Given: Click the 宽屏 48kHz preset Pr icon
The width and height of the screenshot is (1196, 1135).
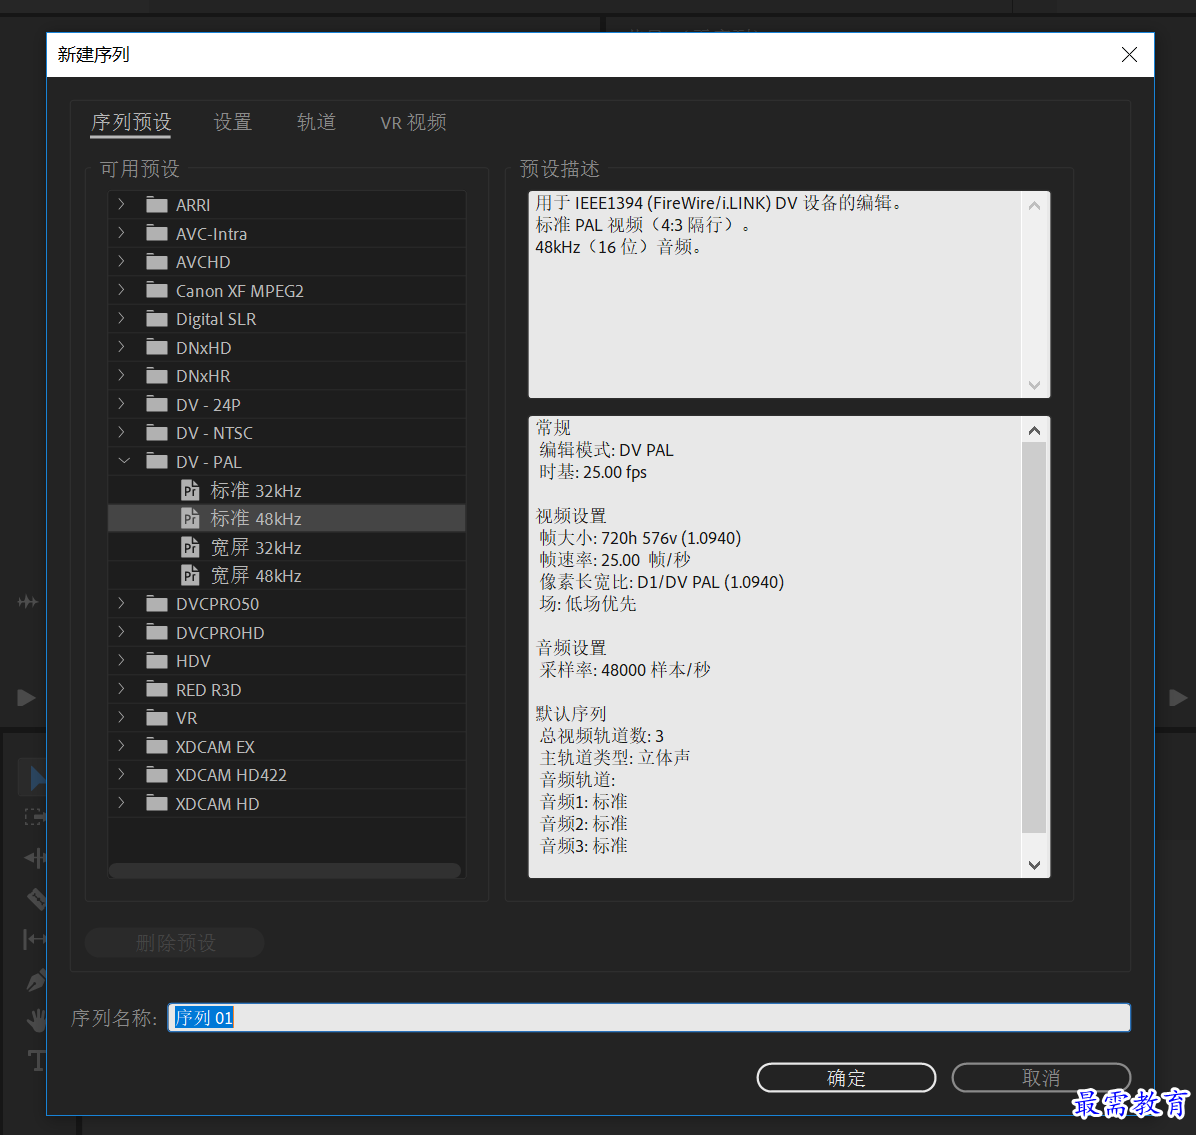Looking at the screenshot, I should tap(191, 575).
